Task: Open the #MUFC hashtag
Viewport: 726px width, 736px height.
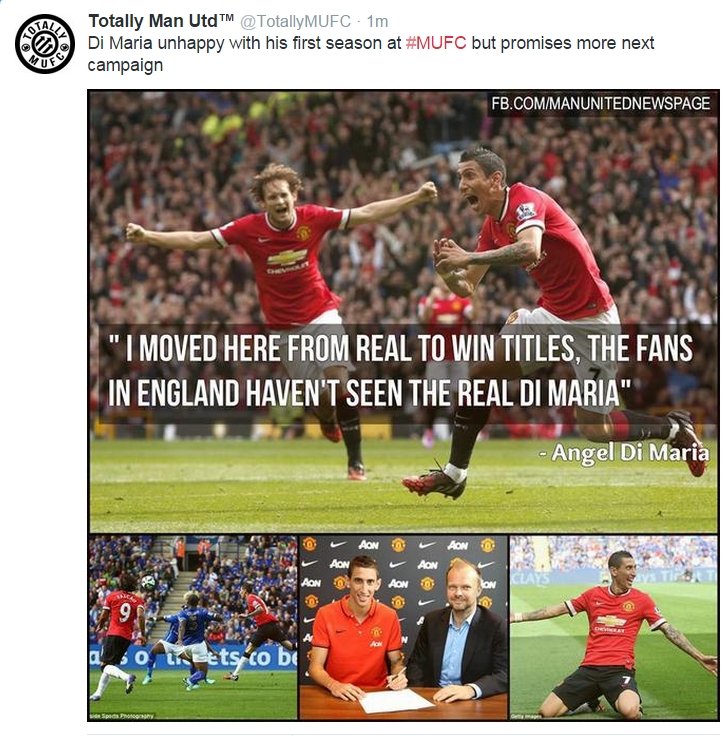Action: pyautogui.click(x=436, y=43)
